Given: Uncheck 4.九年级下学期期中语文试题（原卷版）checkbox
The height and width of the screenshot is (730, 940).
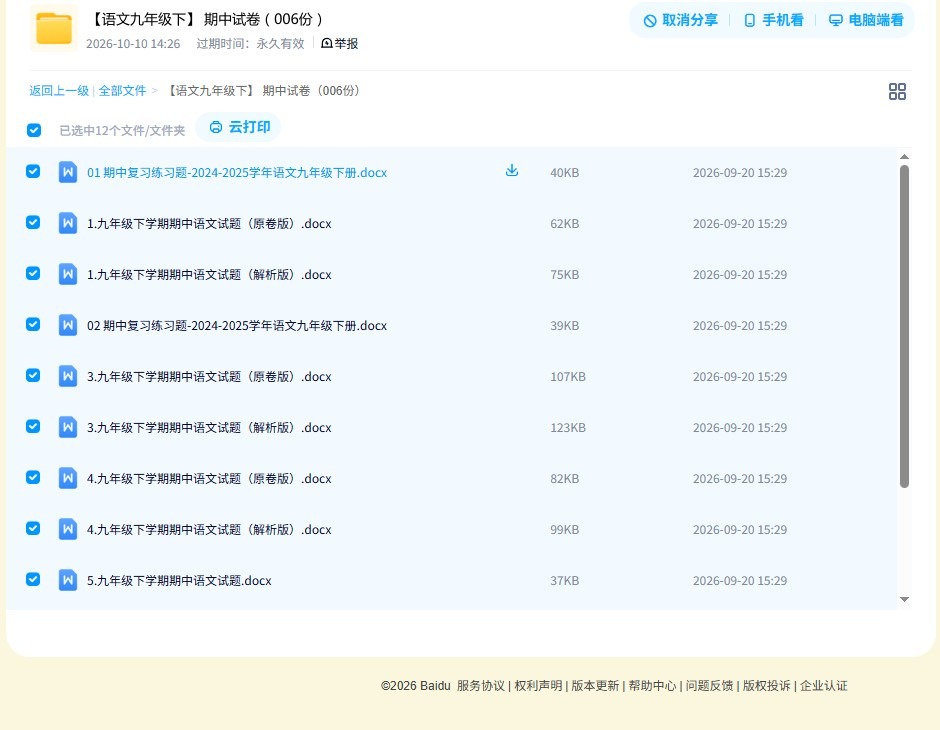Looking at the screenshot, I should click(33, 477).
